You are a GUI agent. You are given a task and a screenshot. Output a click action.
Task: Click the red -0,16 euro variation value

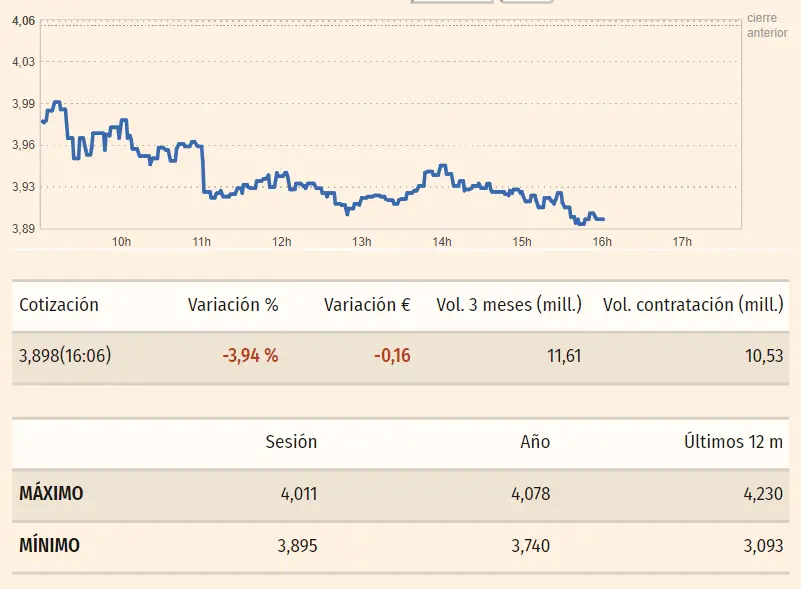pos(392,356)
